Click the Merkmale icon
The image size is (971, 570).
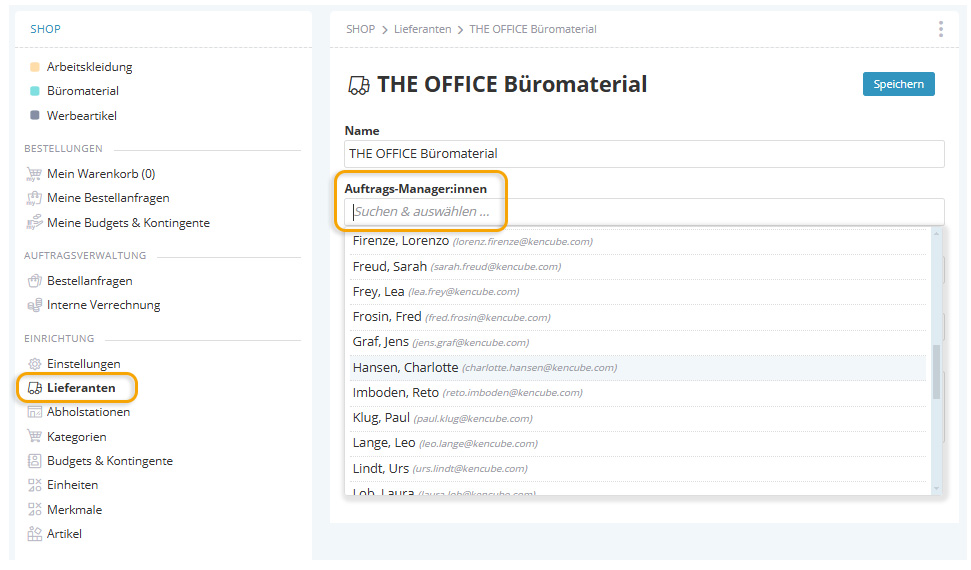point(35,509)
